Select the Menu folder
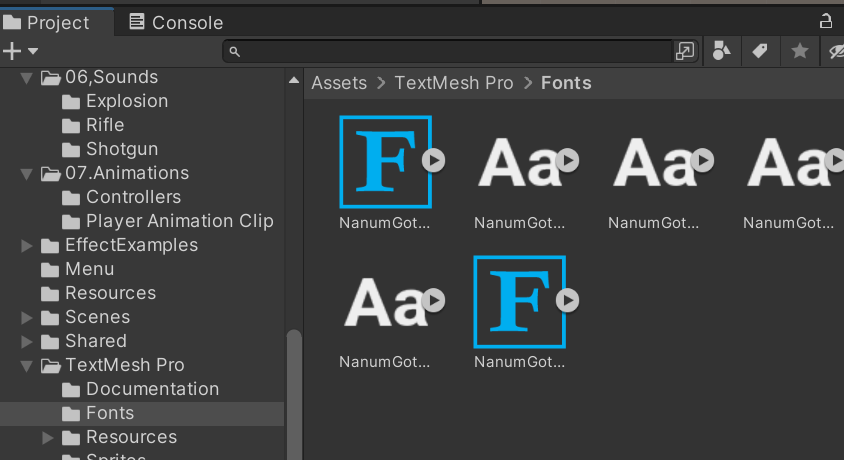Viewport: 844px width, 460px height. pyautogui.click(x=78, y=269)
